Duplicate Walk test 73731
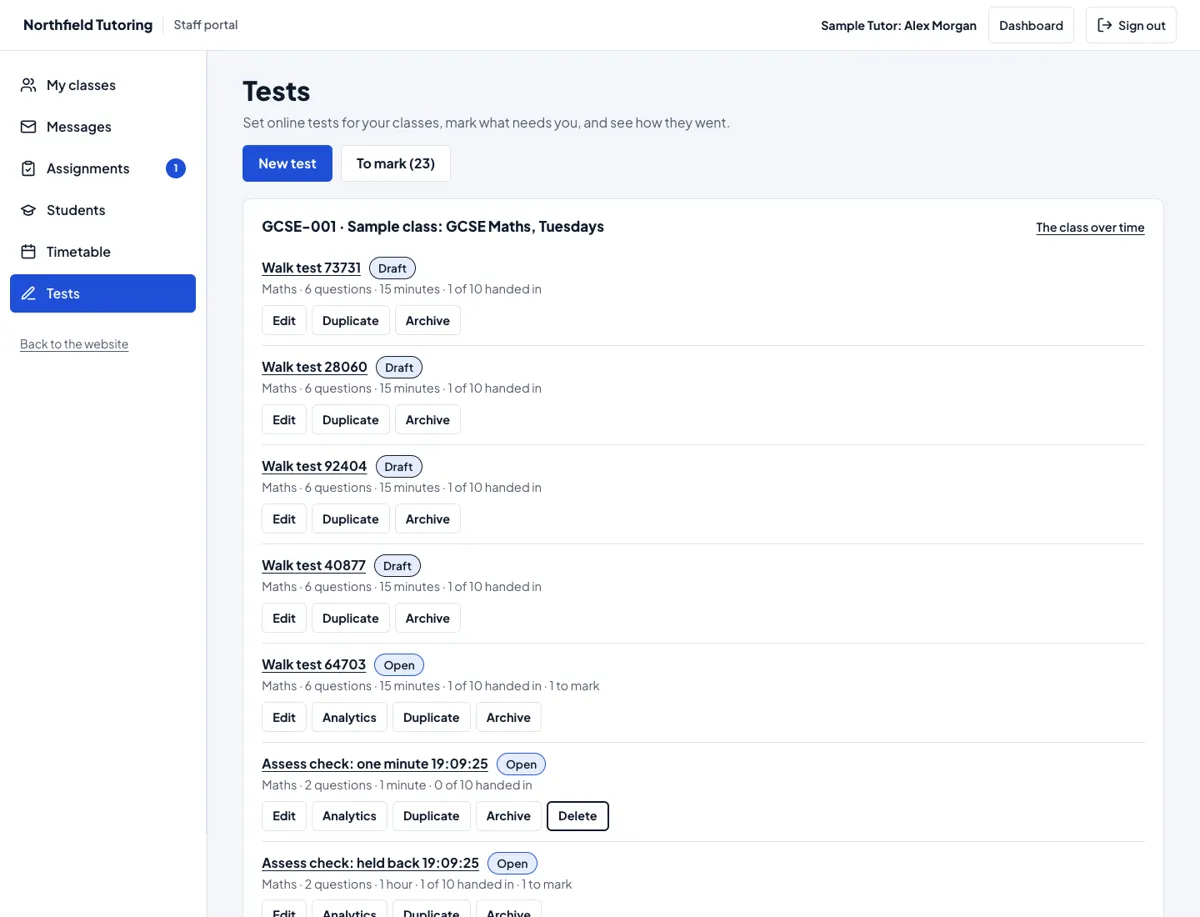Viewport: 1200px width, 917px height. [x=350, y=321]
